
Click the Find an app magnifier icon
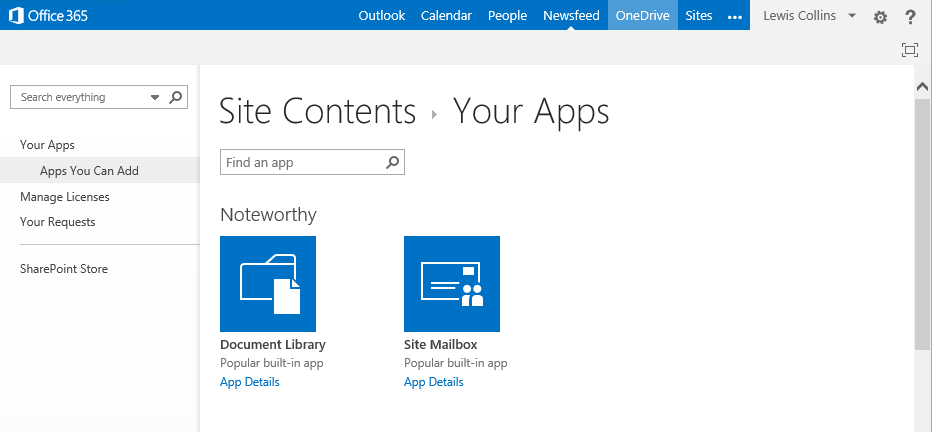pyautogui.click(x=393, y=162)
